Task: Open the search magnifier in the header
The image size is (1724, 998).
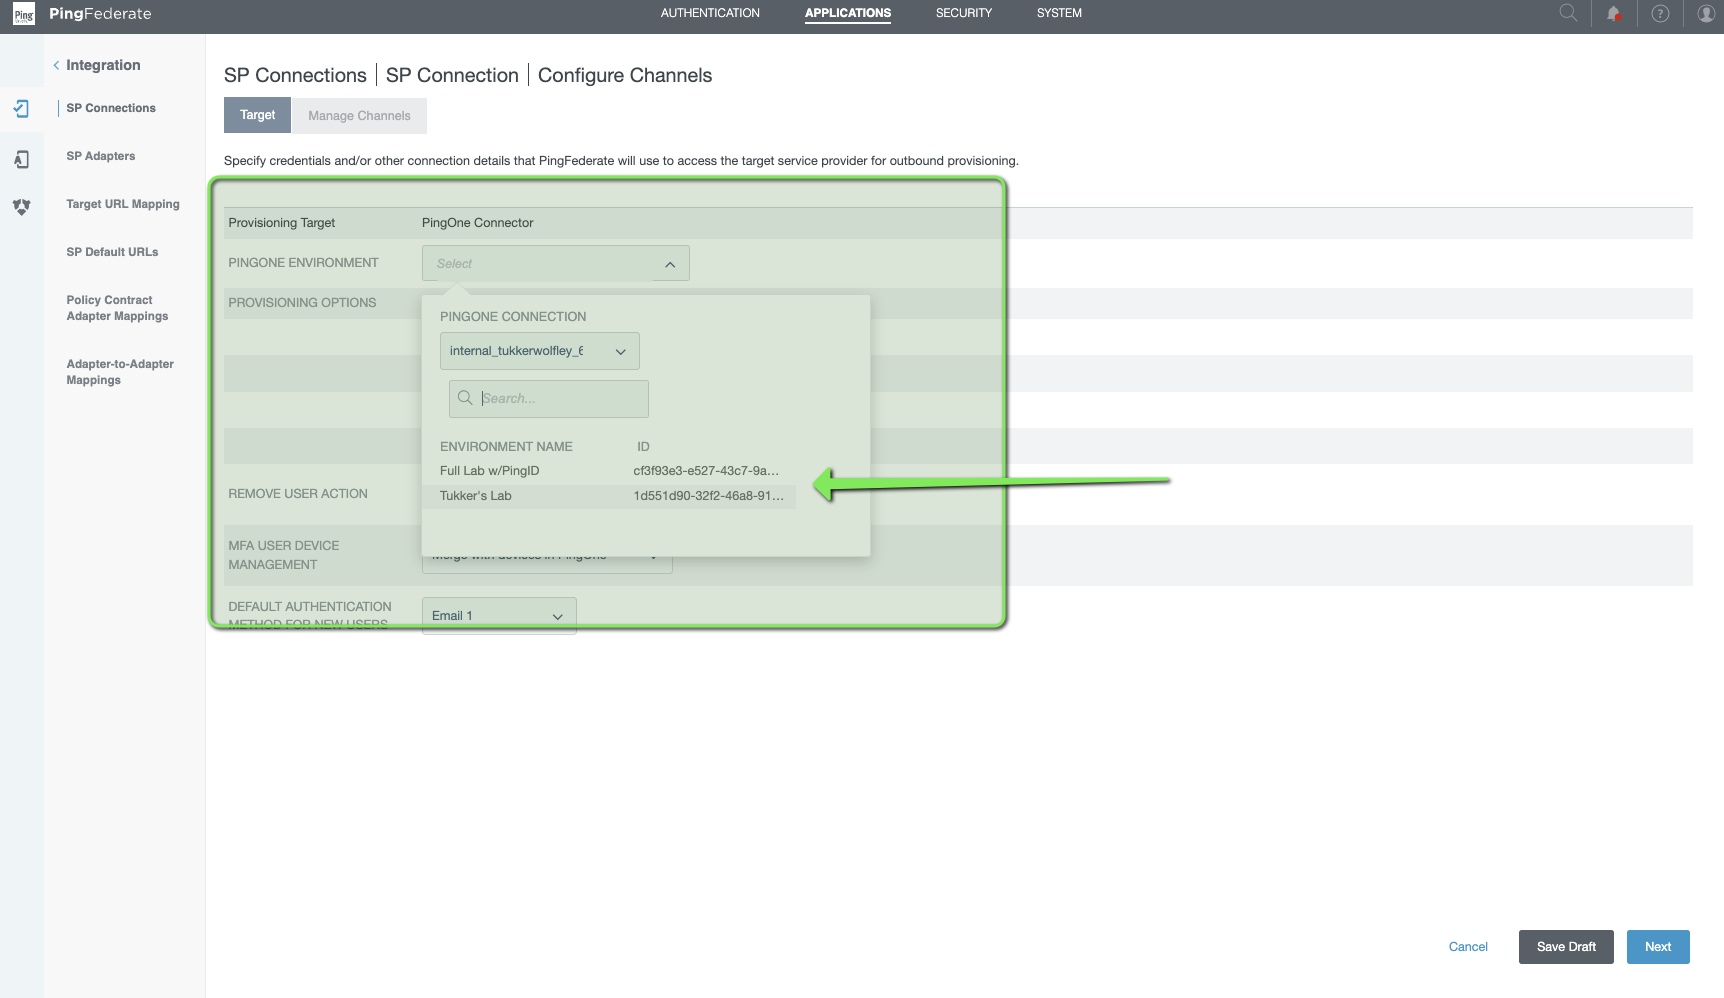Action: point(1567,14)
